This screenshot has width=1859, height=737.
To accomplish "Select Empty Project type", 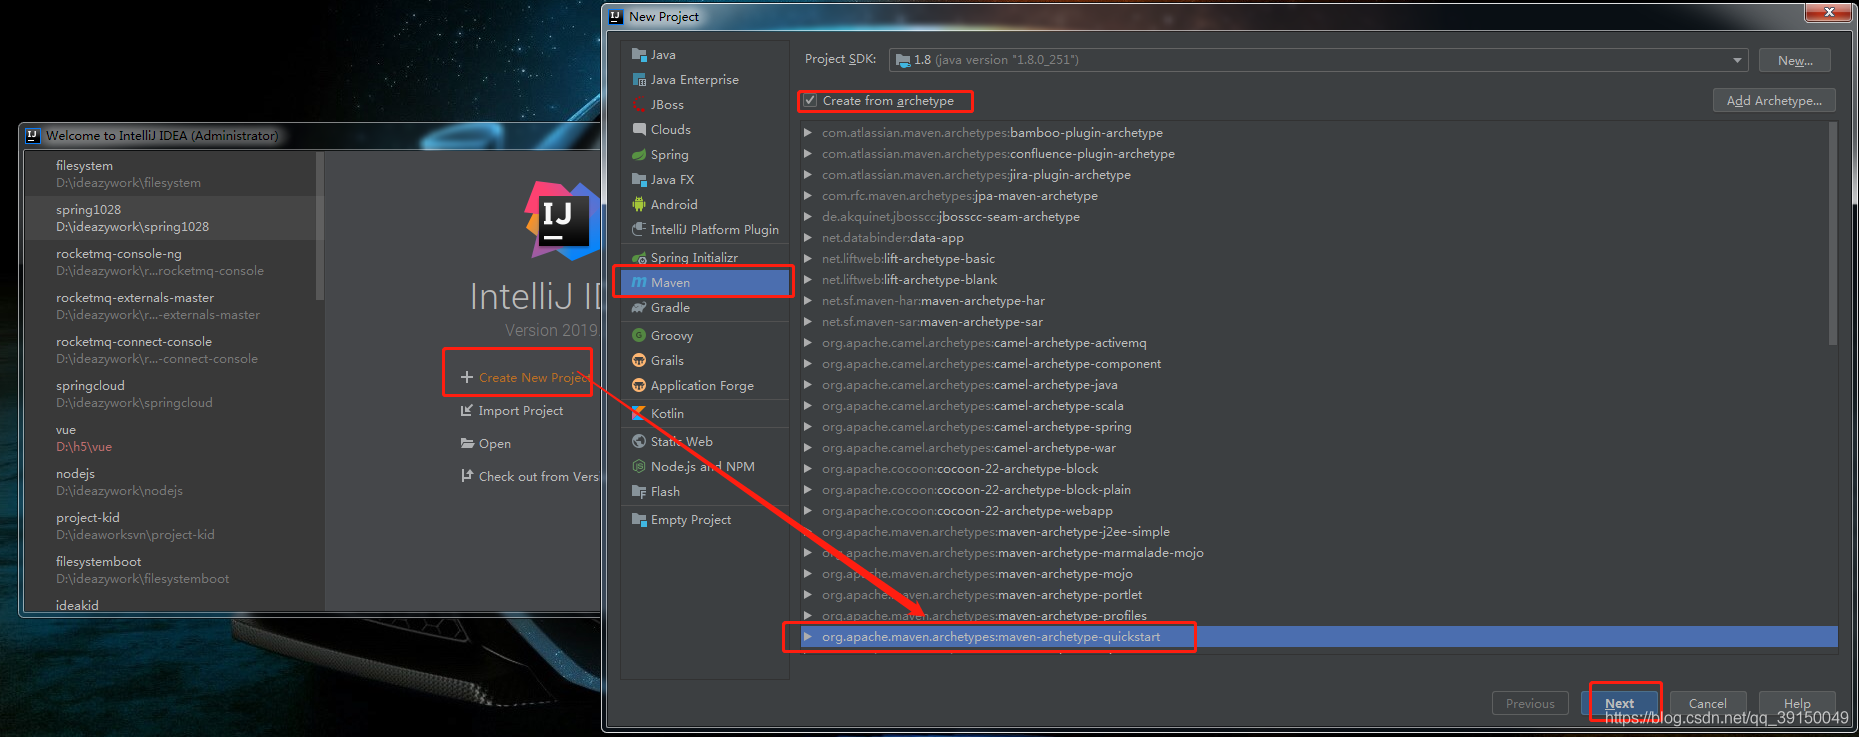I will pyautogui.click(x=705, y=520).
